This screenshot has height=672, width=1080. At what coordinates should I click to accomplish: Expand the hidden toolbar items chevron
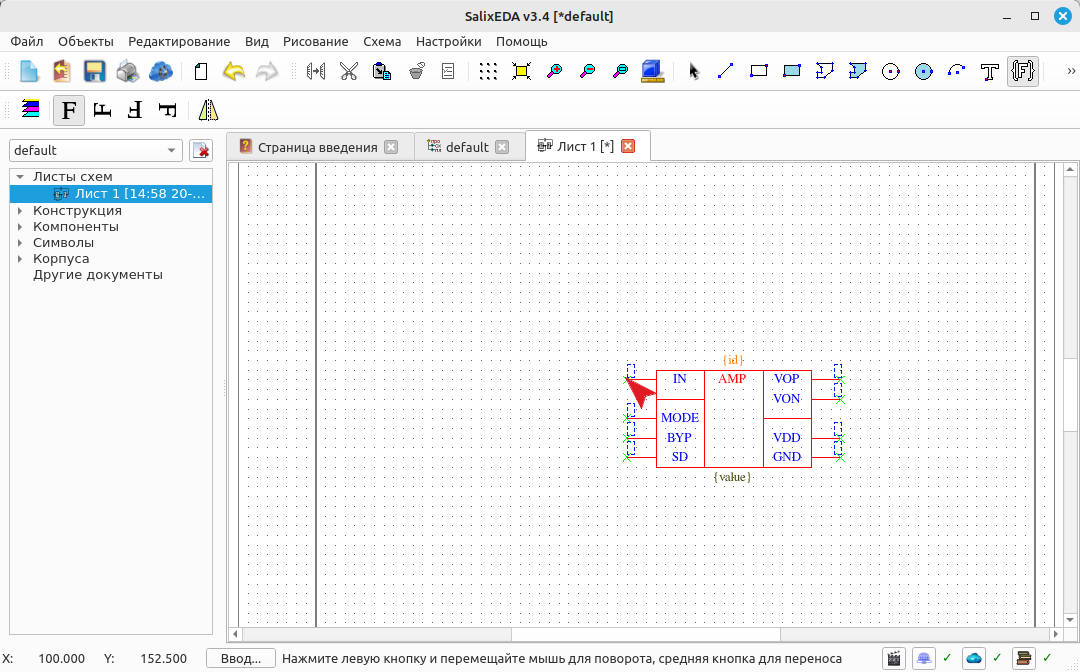[1071, 71]
